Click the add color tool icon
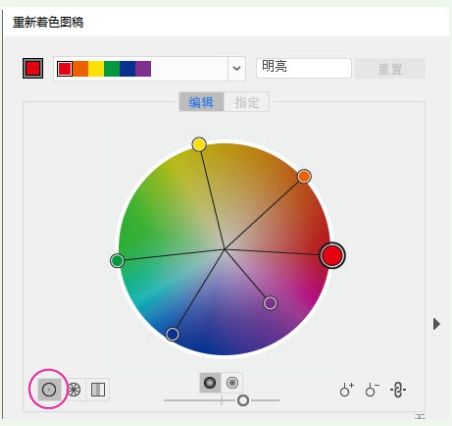Image resolution: width=452 pixels, height=426 pixels. pos(346,390)
